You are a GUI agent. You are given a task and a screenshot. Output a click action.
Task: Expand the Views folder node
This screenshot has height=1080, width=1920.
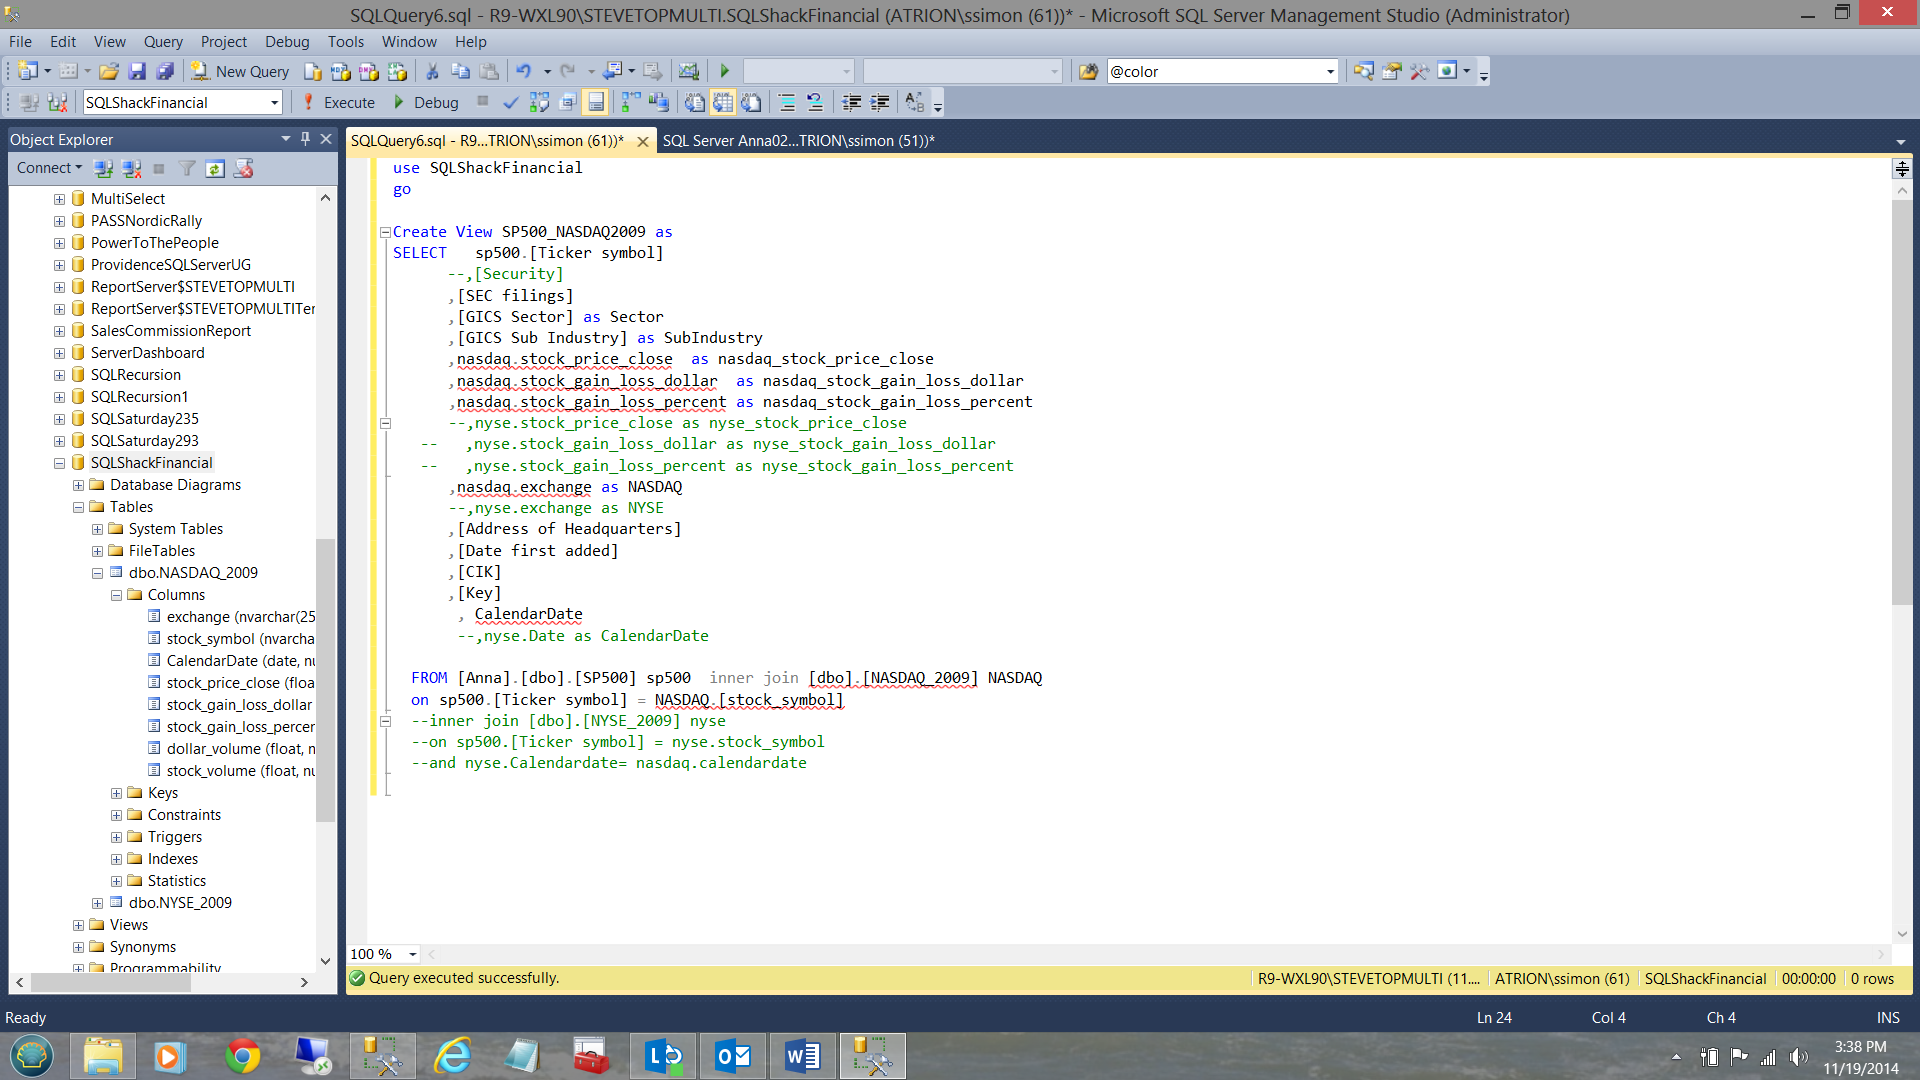pyautogui.click(x=78, y=925)
